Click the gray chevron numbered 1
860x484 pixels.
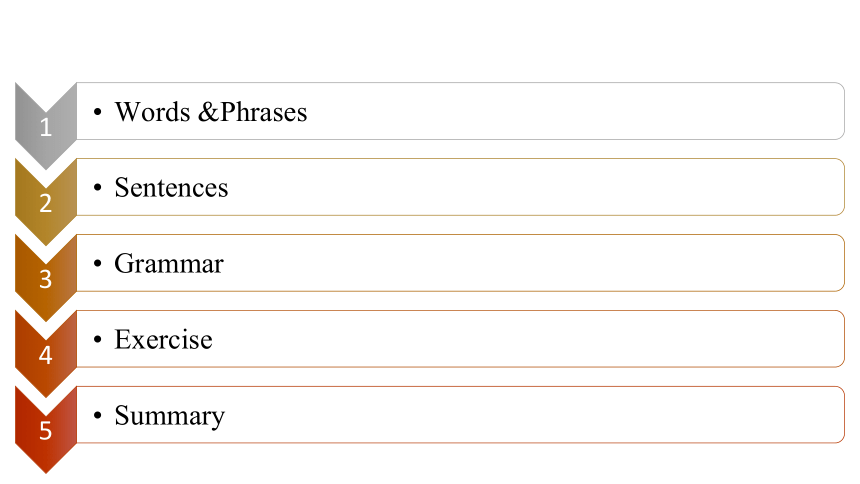point(46,127)
